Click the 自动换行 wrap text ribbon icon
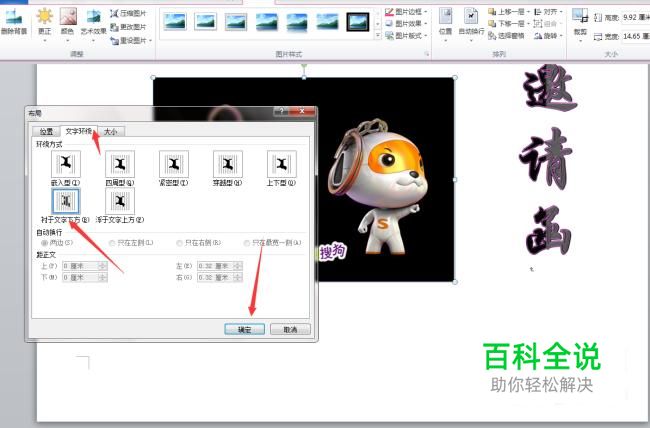The image size is (650, 428). (x=471, y=17)
